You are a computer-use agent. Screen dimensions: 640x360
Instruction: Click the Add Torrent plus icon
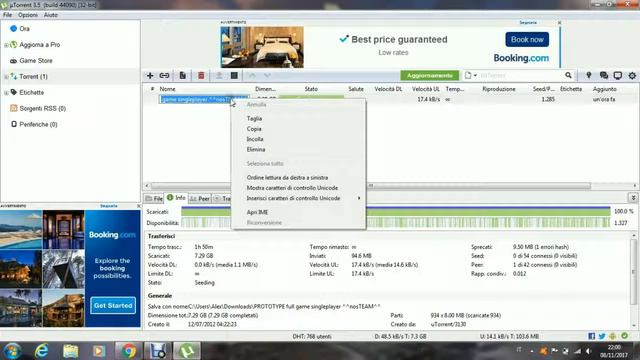[x=150, y=76]
